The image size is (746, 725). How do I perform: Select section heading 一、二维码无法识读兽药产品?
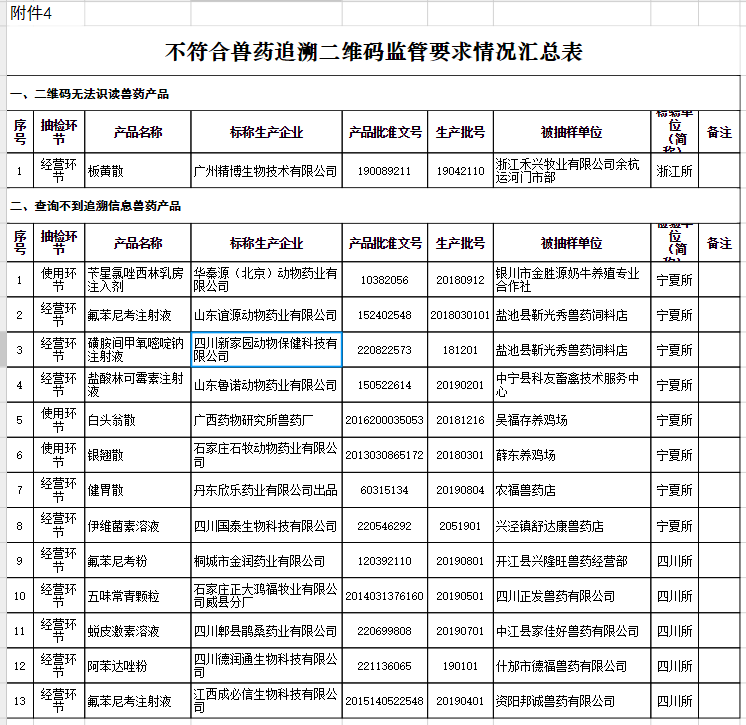(89, 94)
